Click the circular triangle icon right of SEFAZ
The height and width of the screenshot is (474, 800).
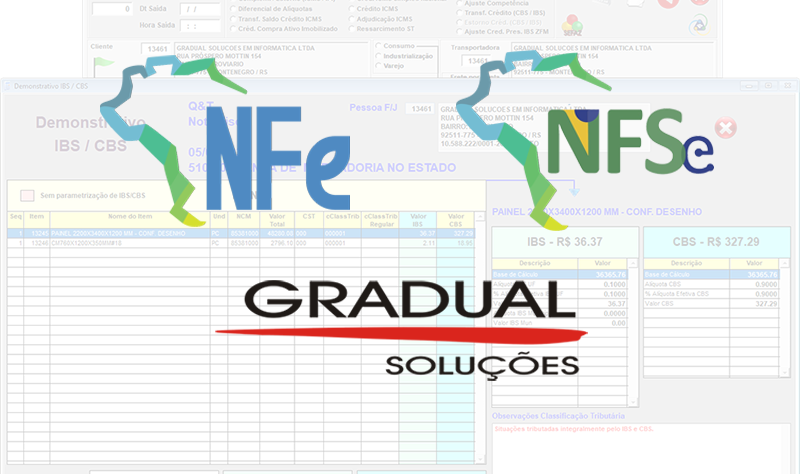699,24
